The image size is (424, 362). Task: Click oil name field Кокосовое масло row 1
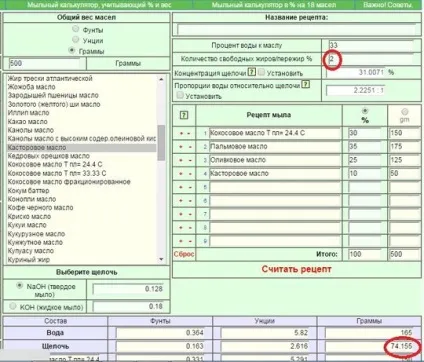(275, 133)
